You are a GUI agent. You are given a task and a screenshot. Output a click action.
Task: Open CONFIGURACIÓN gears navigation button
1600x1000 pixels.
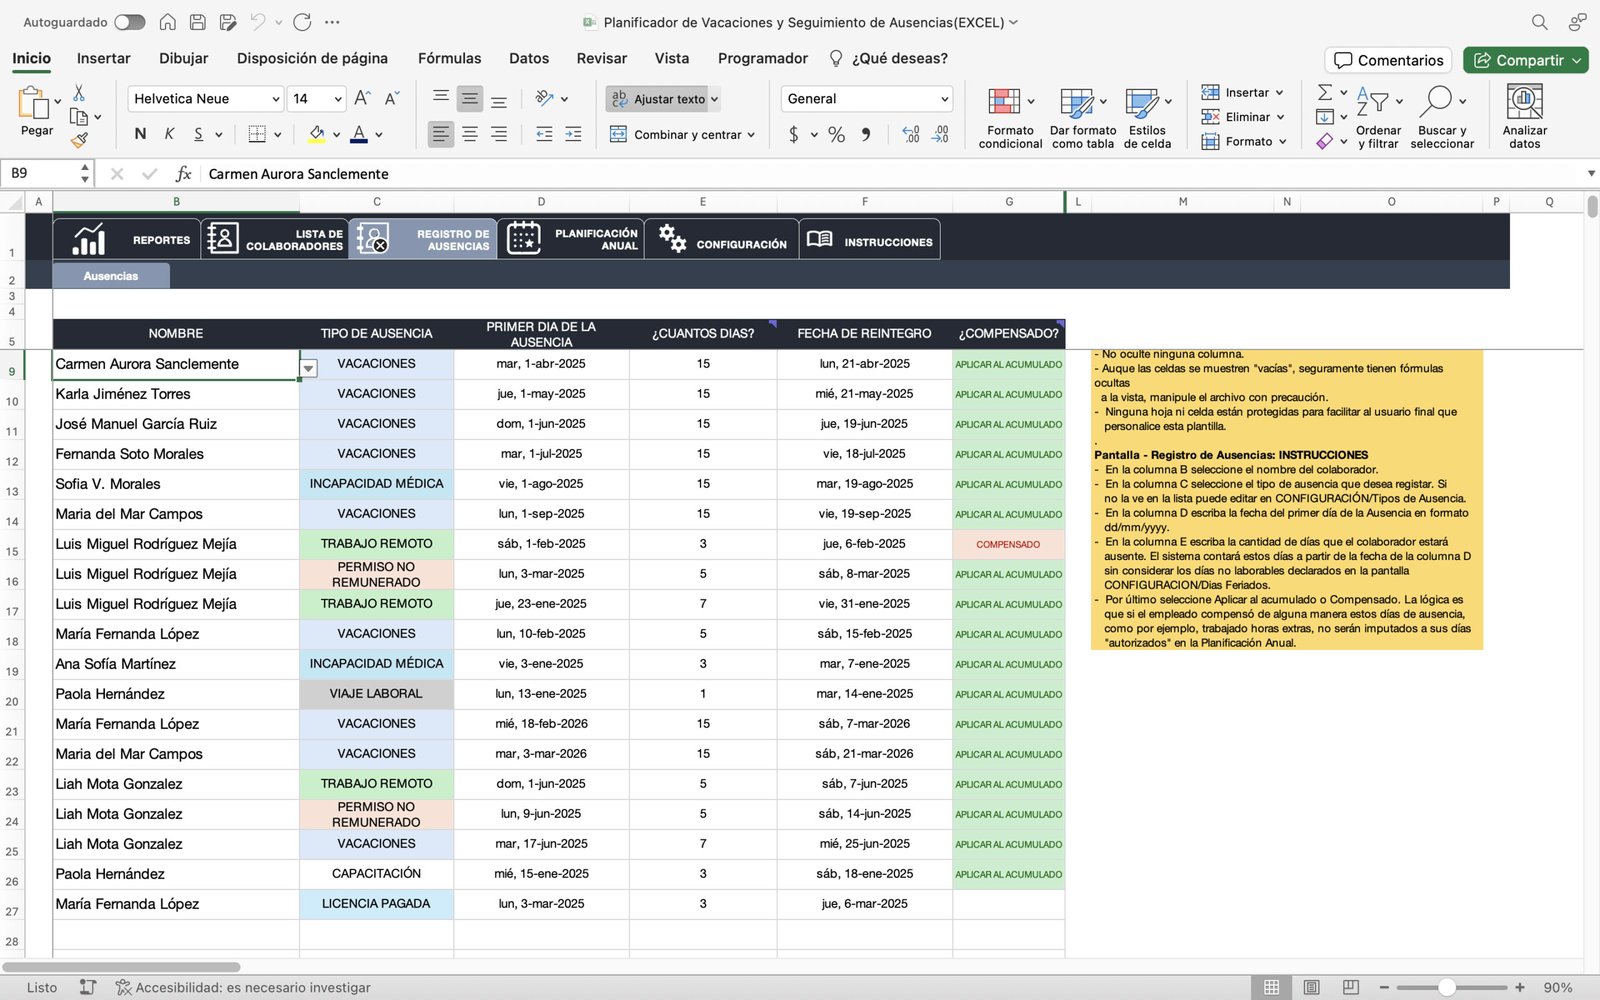pos(722,240)
